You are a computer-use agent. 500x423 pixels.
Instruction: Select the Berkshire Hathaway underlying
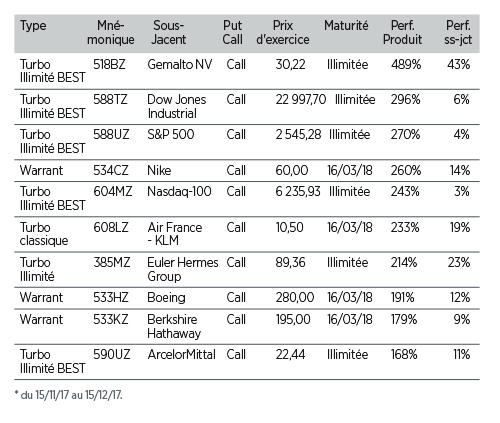coord(174,326)
